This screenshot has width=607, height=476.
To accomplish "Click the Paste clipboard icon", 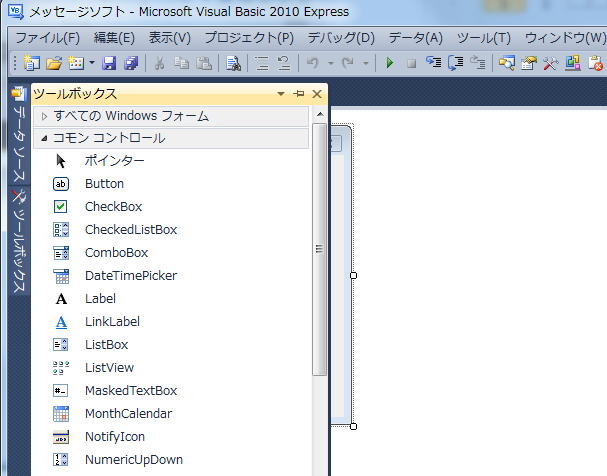I will [204, 63].
